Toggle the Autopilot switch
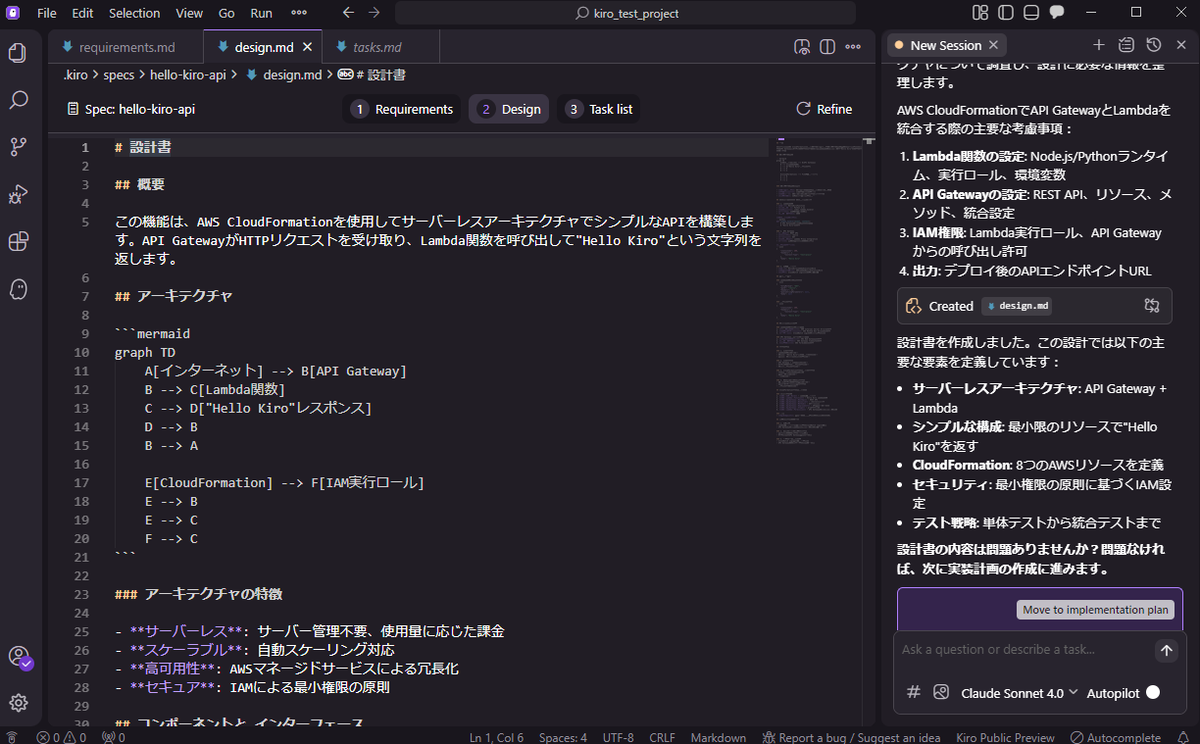 click(1153, 692)
